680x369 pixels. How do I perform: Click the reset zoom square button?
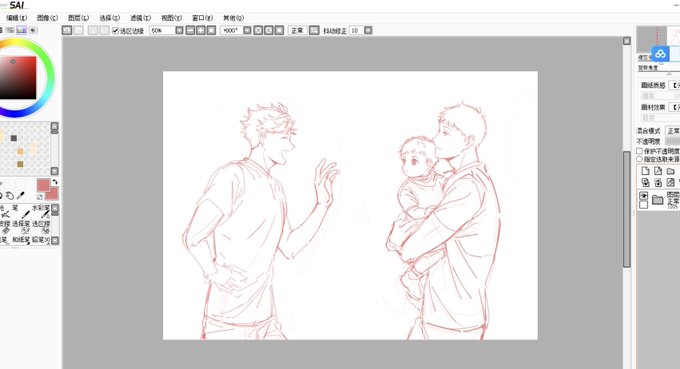pyautogui.click(x=211, y=30)
